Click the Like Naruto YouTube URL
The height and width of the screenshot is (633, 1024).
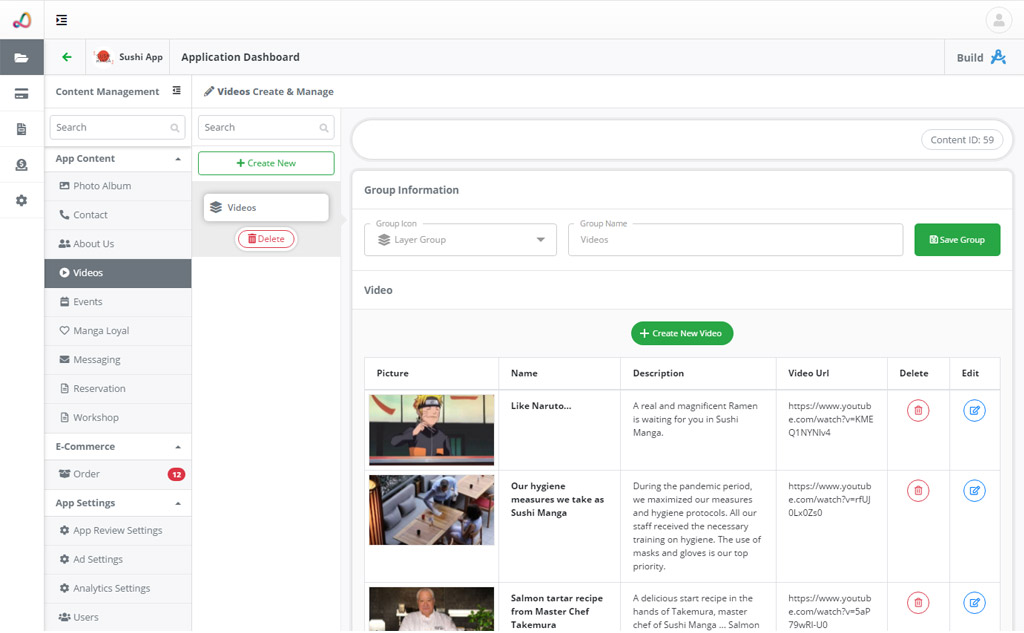tap(830, 419)
